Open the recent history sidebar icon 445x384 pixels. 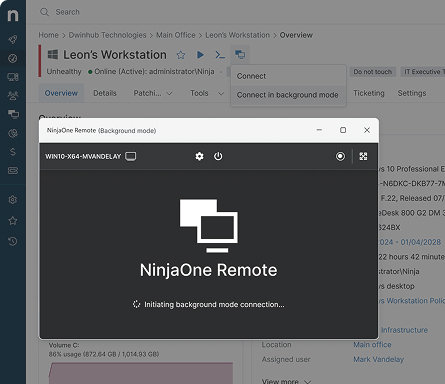point(13,241)
